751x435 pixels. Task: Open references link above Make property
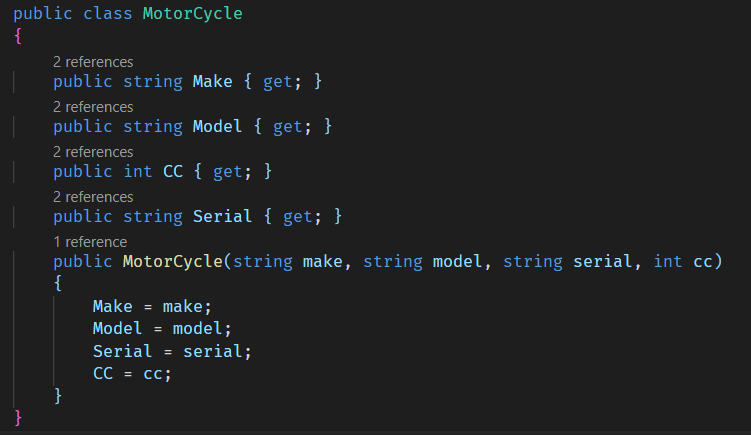click(x=93, y=62)
